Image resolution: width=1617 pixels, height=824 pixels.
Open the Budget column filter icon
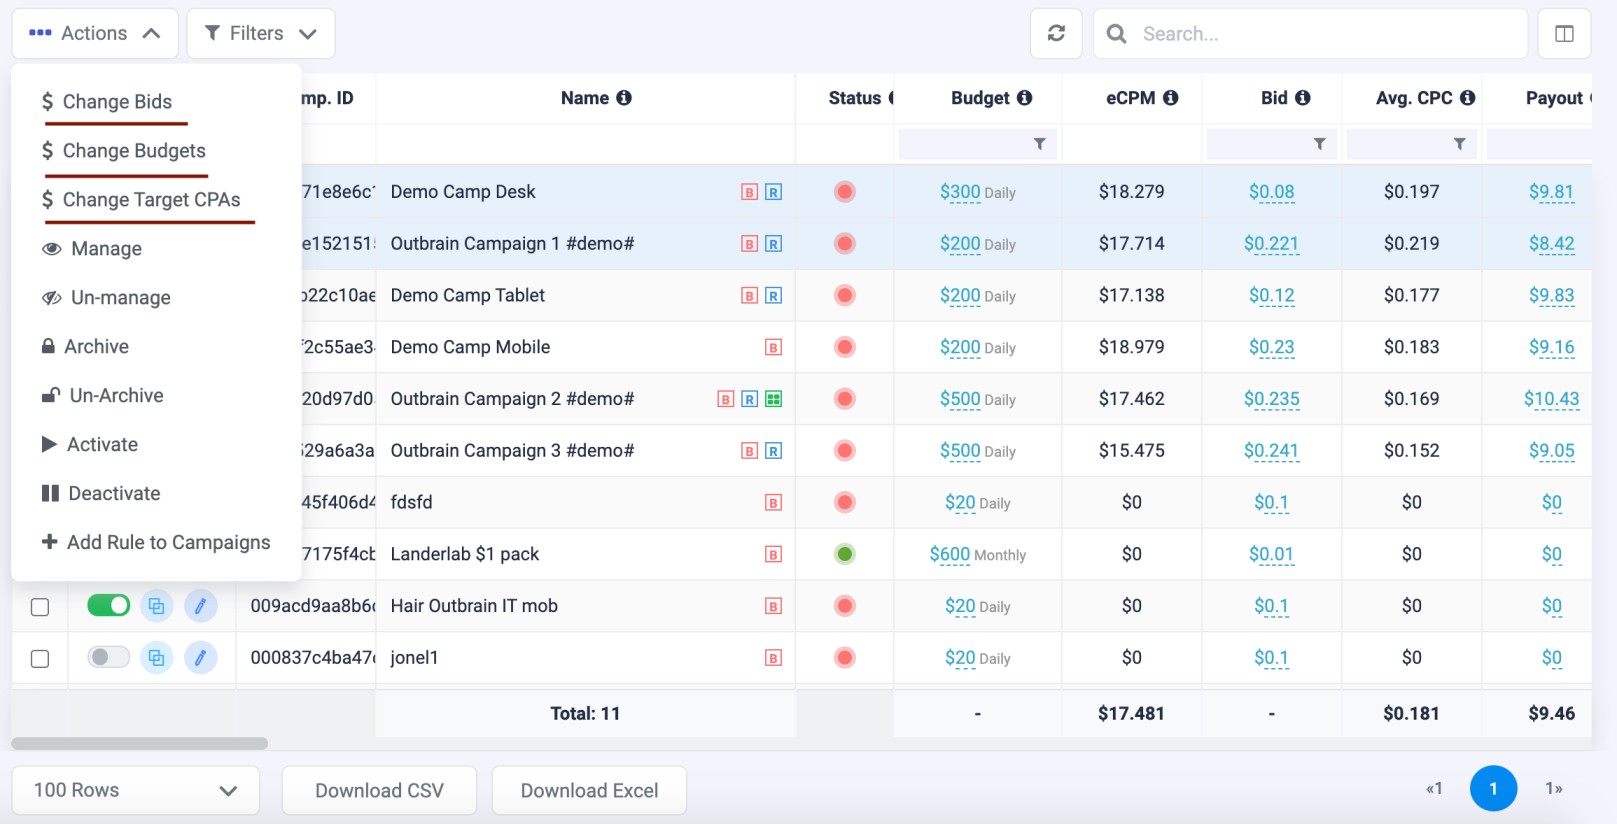point(1040,144)
